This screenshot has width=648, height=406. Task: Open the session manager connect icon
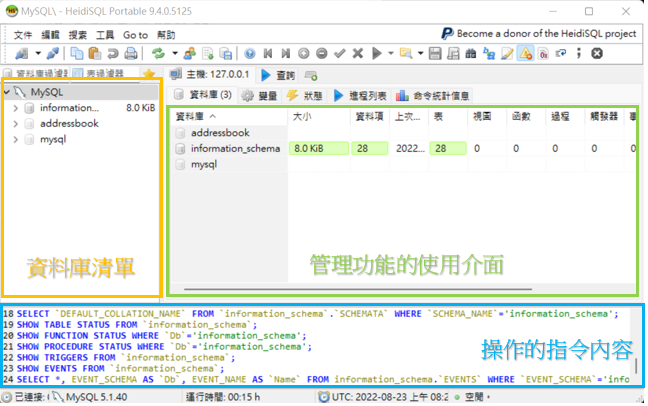coord(21,53)
